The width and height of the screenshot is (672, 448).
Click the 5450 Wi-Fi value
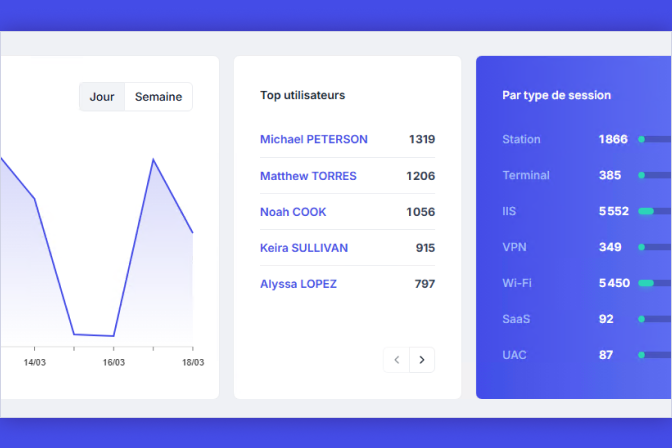click(x=614, y=283)
